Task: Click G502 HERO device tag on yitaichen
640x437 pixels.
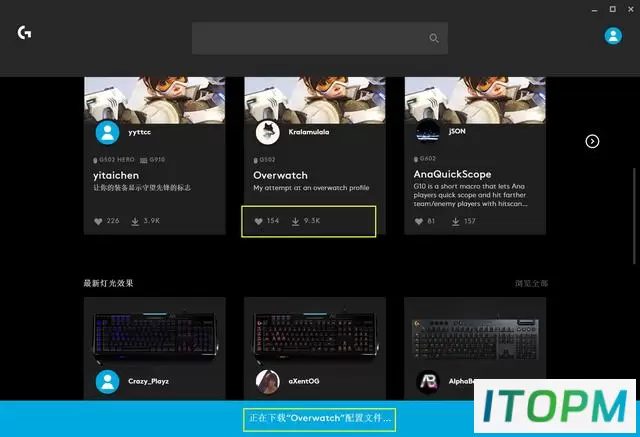Action: tap(114, 160)
